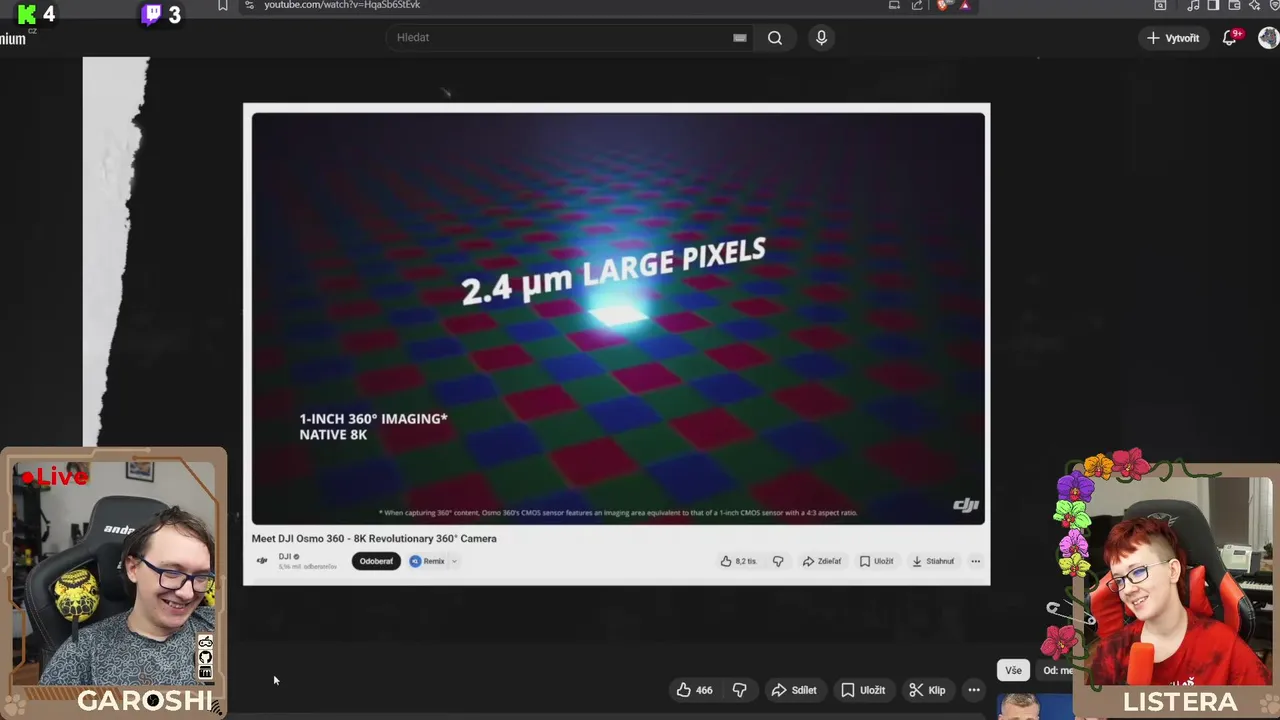Image resolution: width=1280 pixels, height=720 pixels.
Task: Select the Vše filter chip
Action: click(x=1013, y=670)
